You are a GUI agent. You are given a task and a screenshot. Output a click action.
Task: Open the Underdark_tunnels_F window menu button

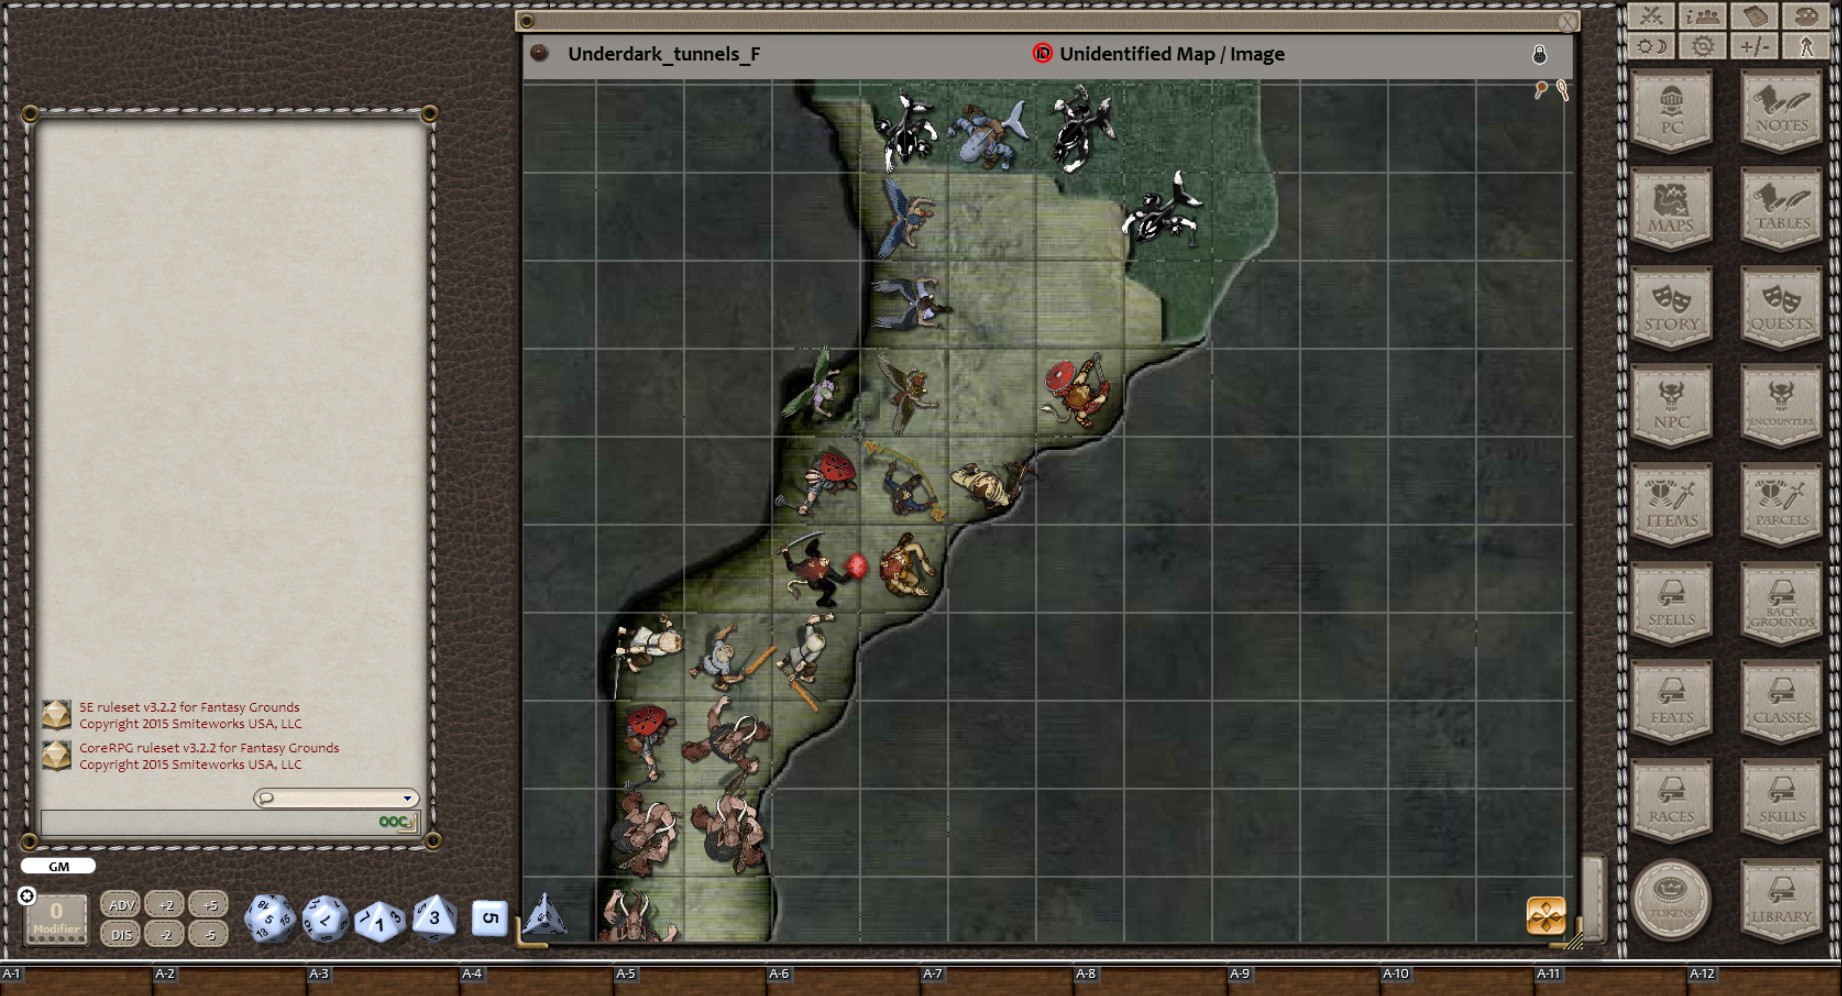pyautogui.click(x=539, y=53)
